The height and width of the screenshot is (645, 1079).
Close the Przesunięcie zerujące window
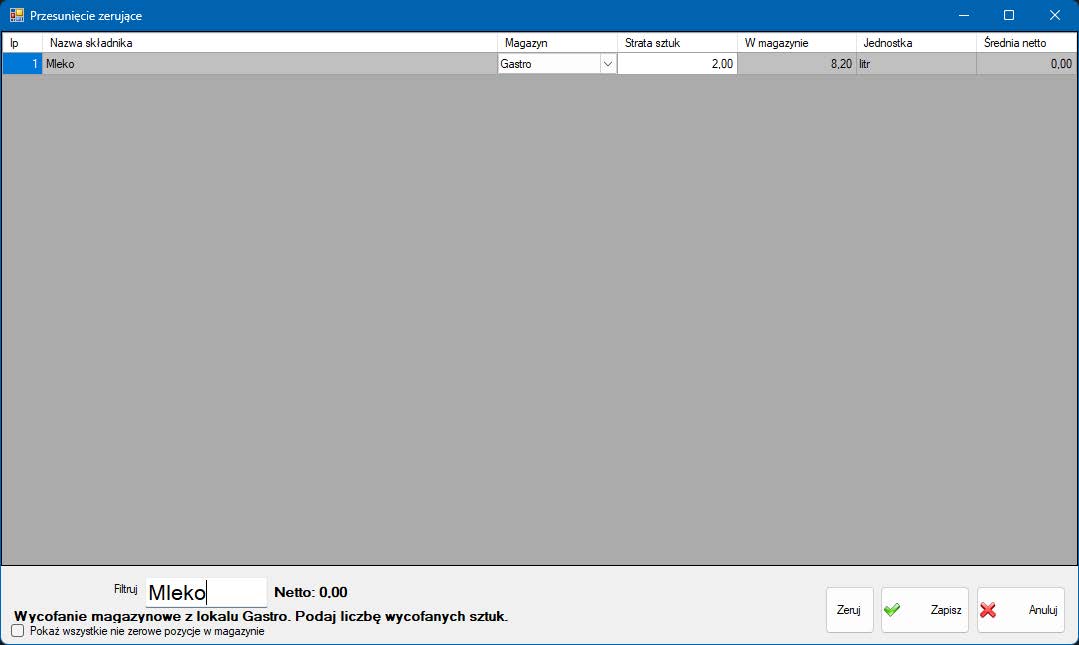(x=1054, y=15)
